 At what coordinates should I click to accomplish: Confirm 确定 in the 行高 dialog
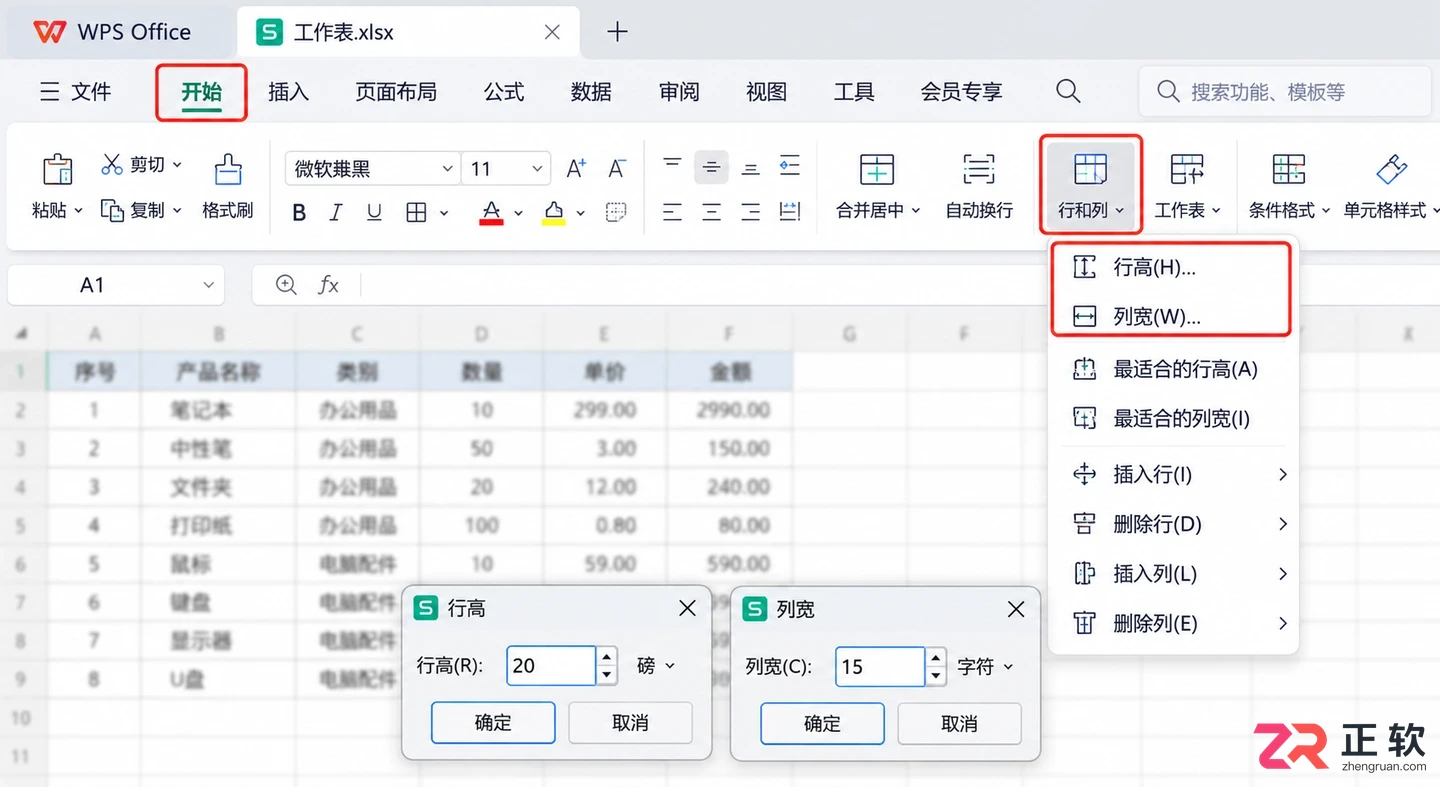493,723
